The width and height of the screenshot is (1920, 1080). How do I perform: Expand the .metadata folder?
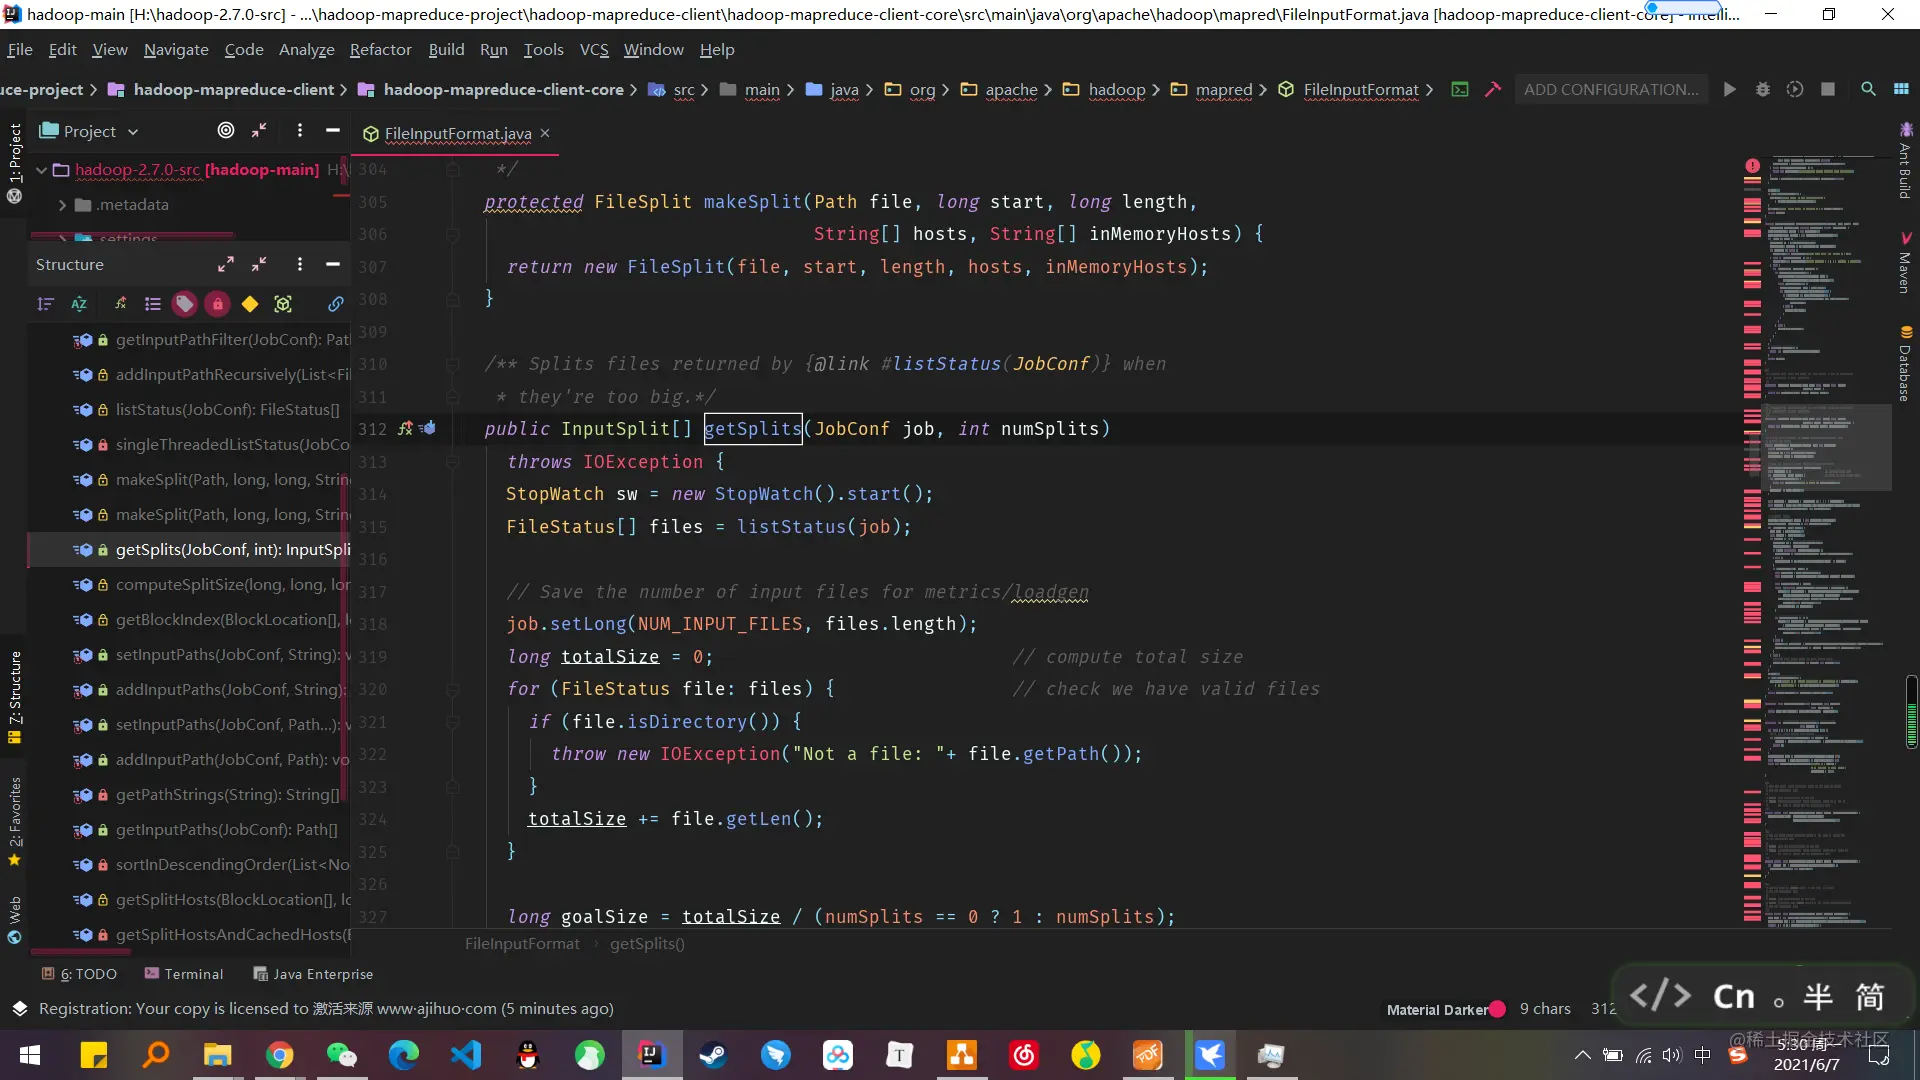point(62,205)
